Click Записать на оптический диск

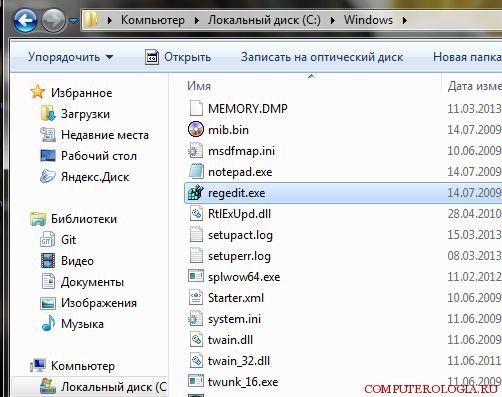322,57
